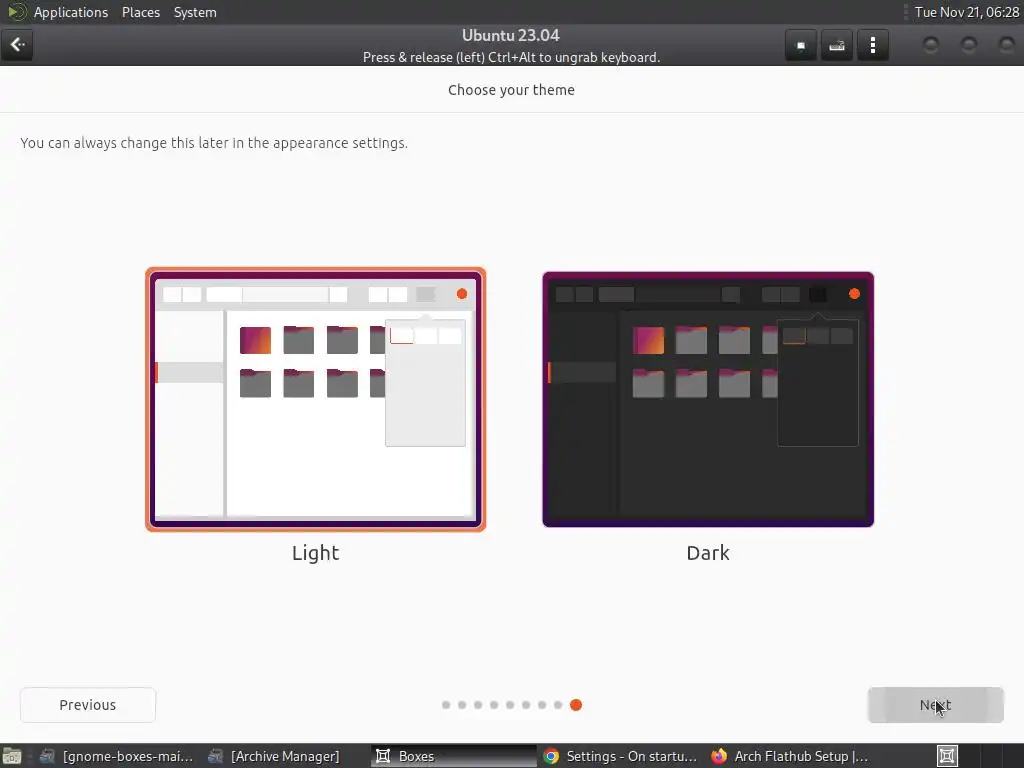Switch to Boxes taskbar window
Viewport: 1024px width, 768px height.
point(453,756)
